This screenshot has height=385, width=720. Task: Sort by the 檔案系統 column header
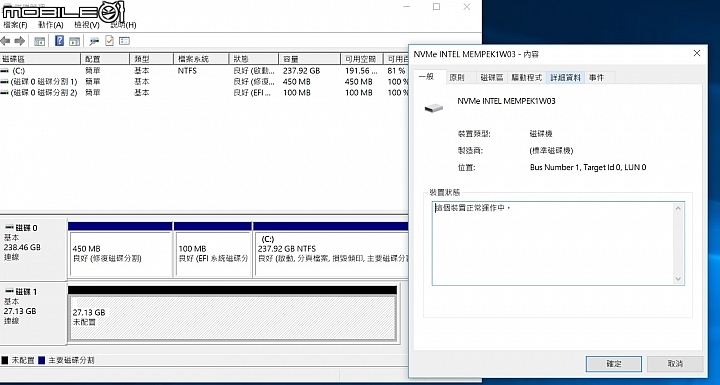[201, 59]
